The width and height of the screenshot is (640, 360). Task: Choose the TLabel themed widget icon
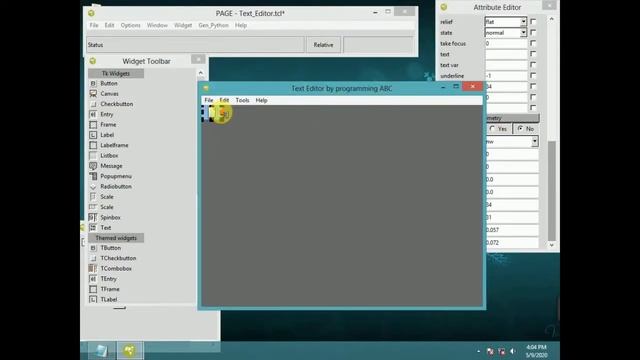[x=93, y=299]
